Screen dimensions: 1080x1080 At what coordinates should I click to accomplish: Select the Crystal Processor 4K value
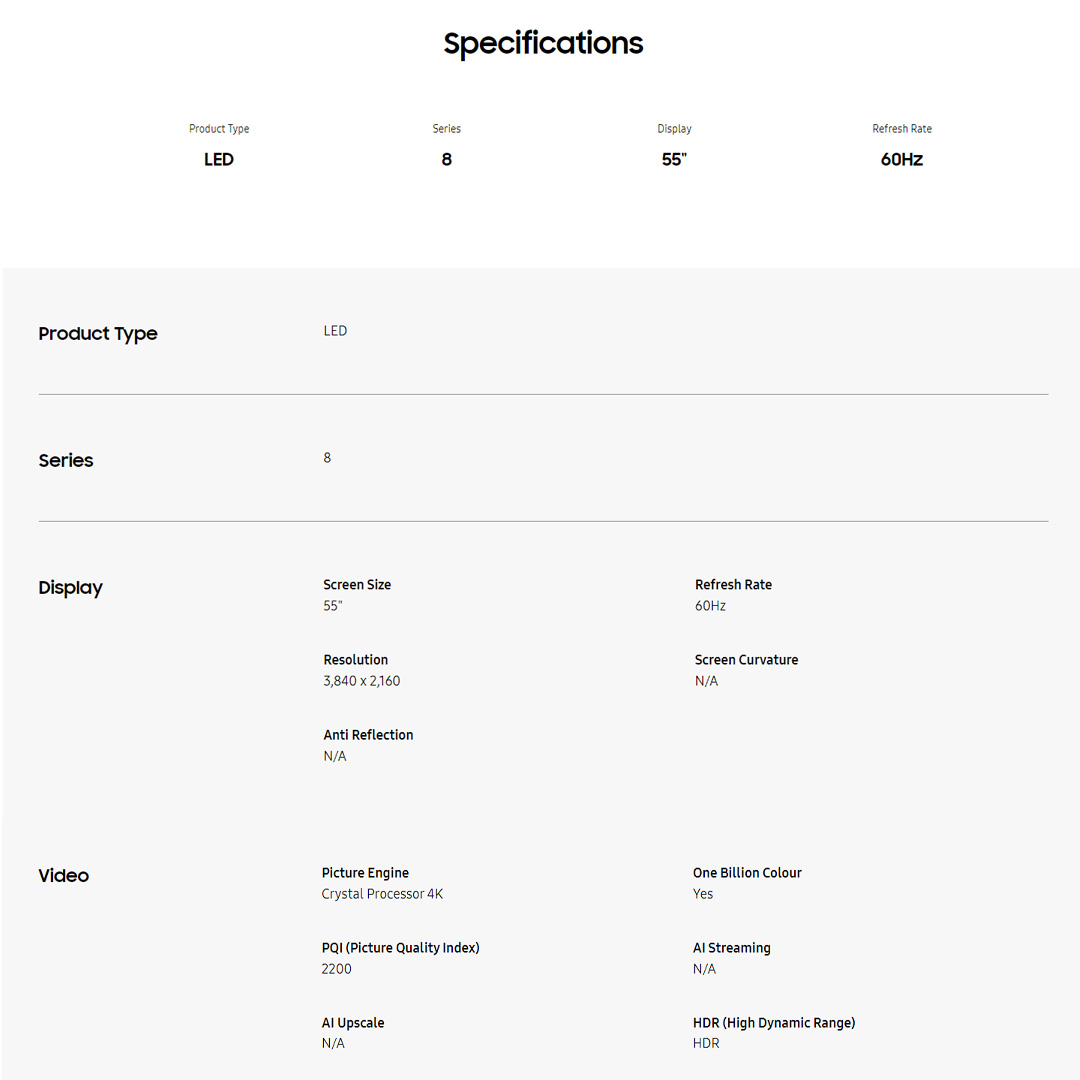382,894
